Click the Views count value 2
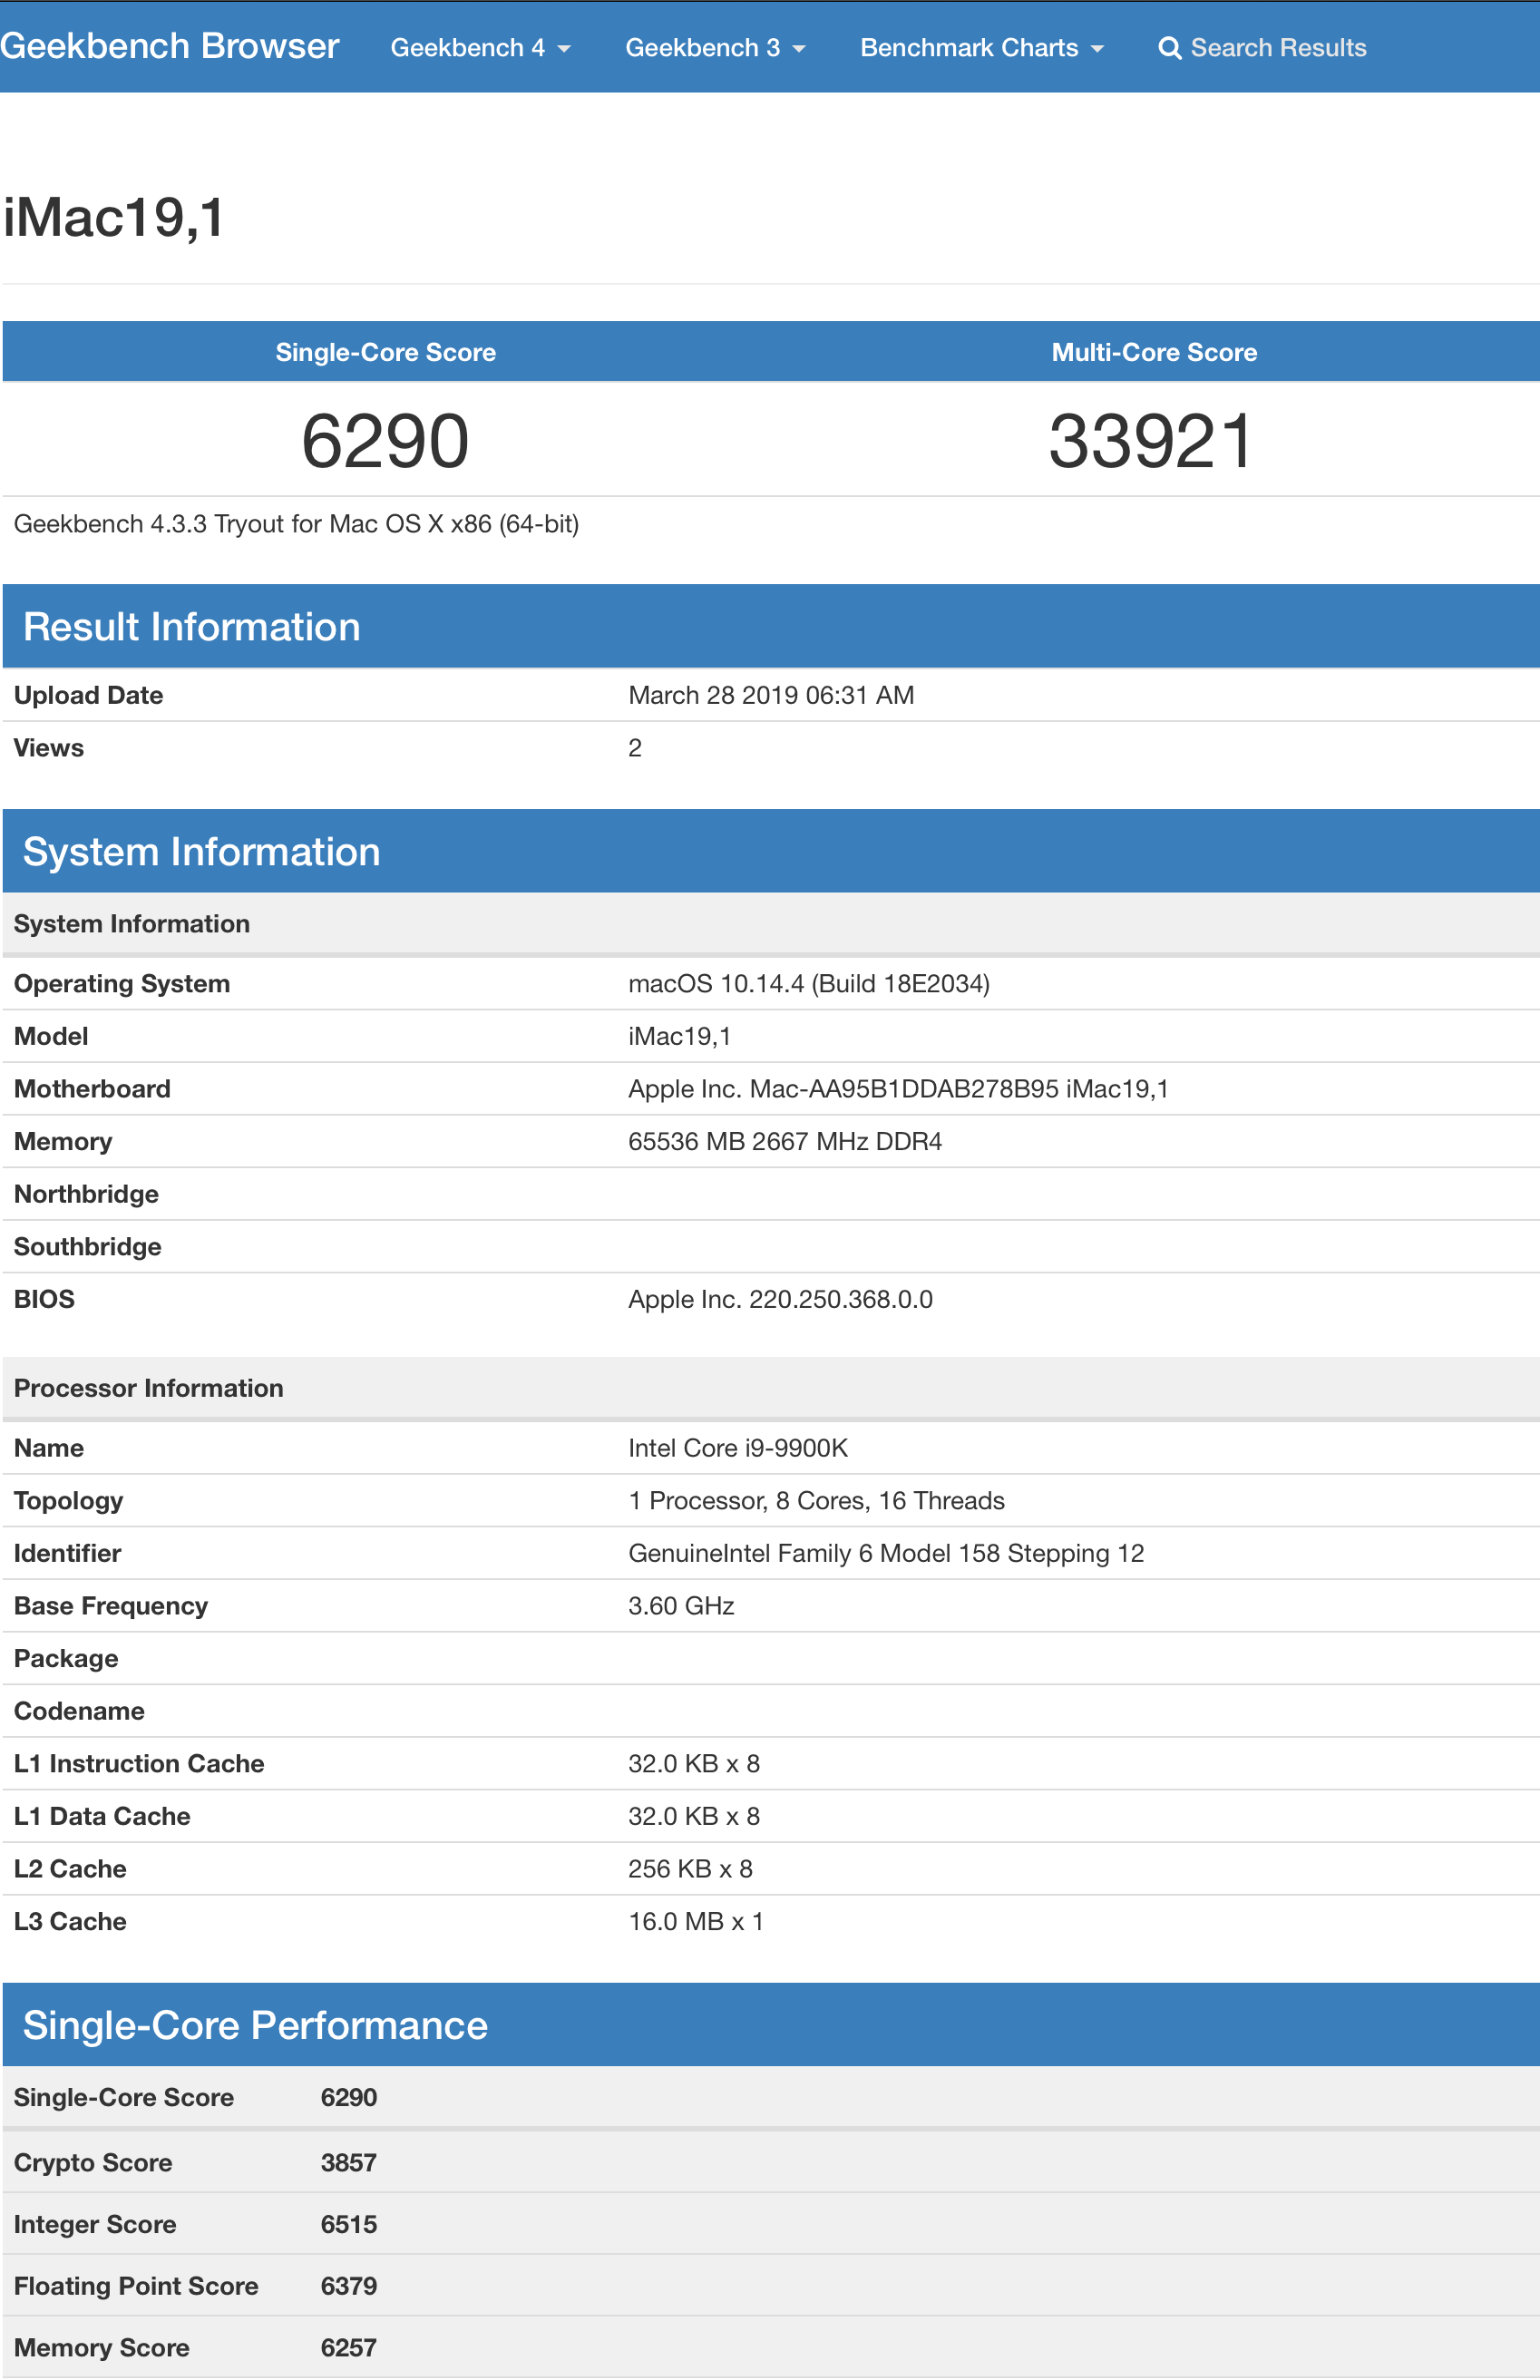 [x=635, y=748]
